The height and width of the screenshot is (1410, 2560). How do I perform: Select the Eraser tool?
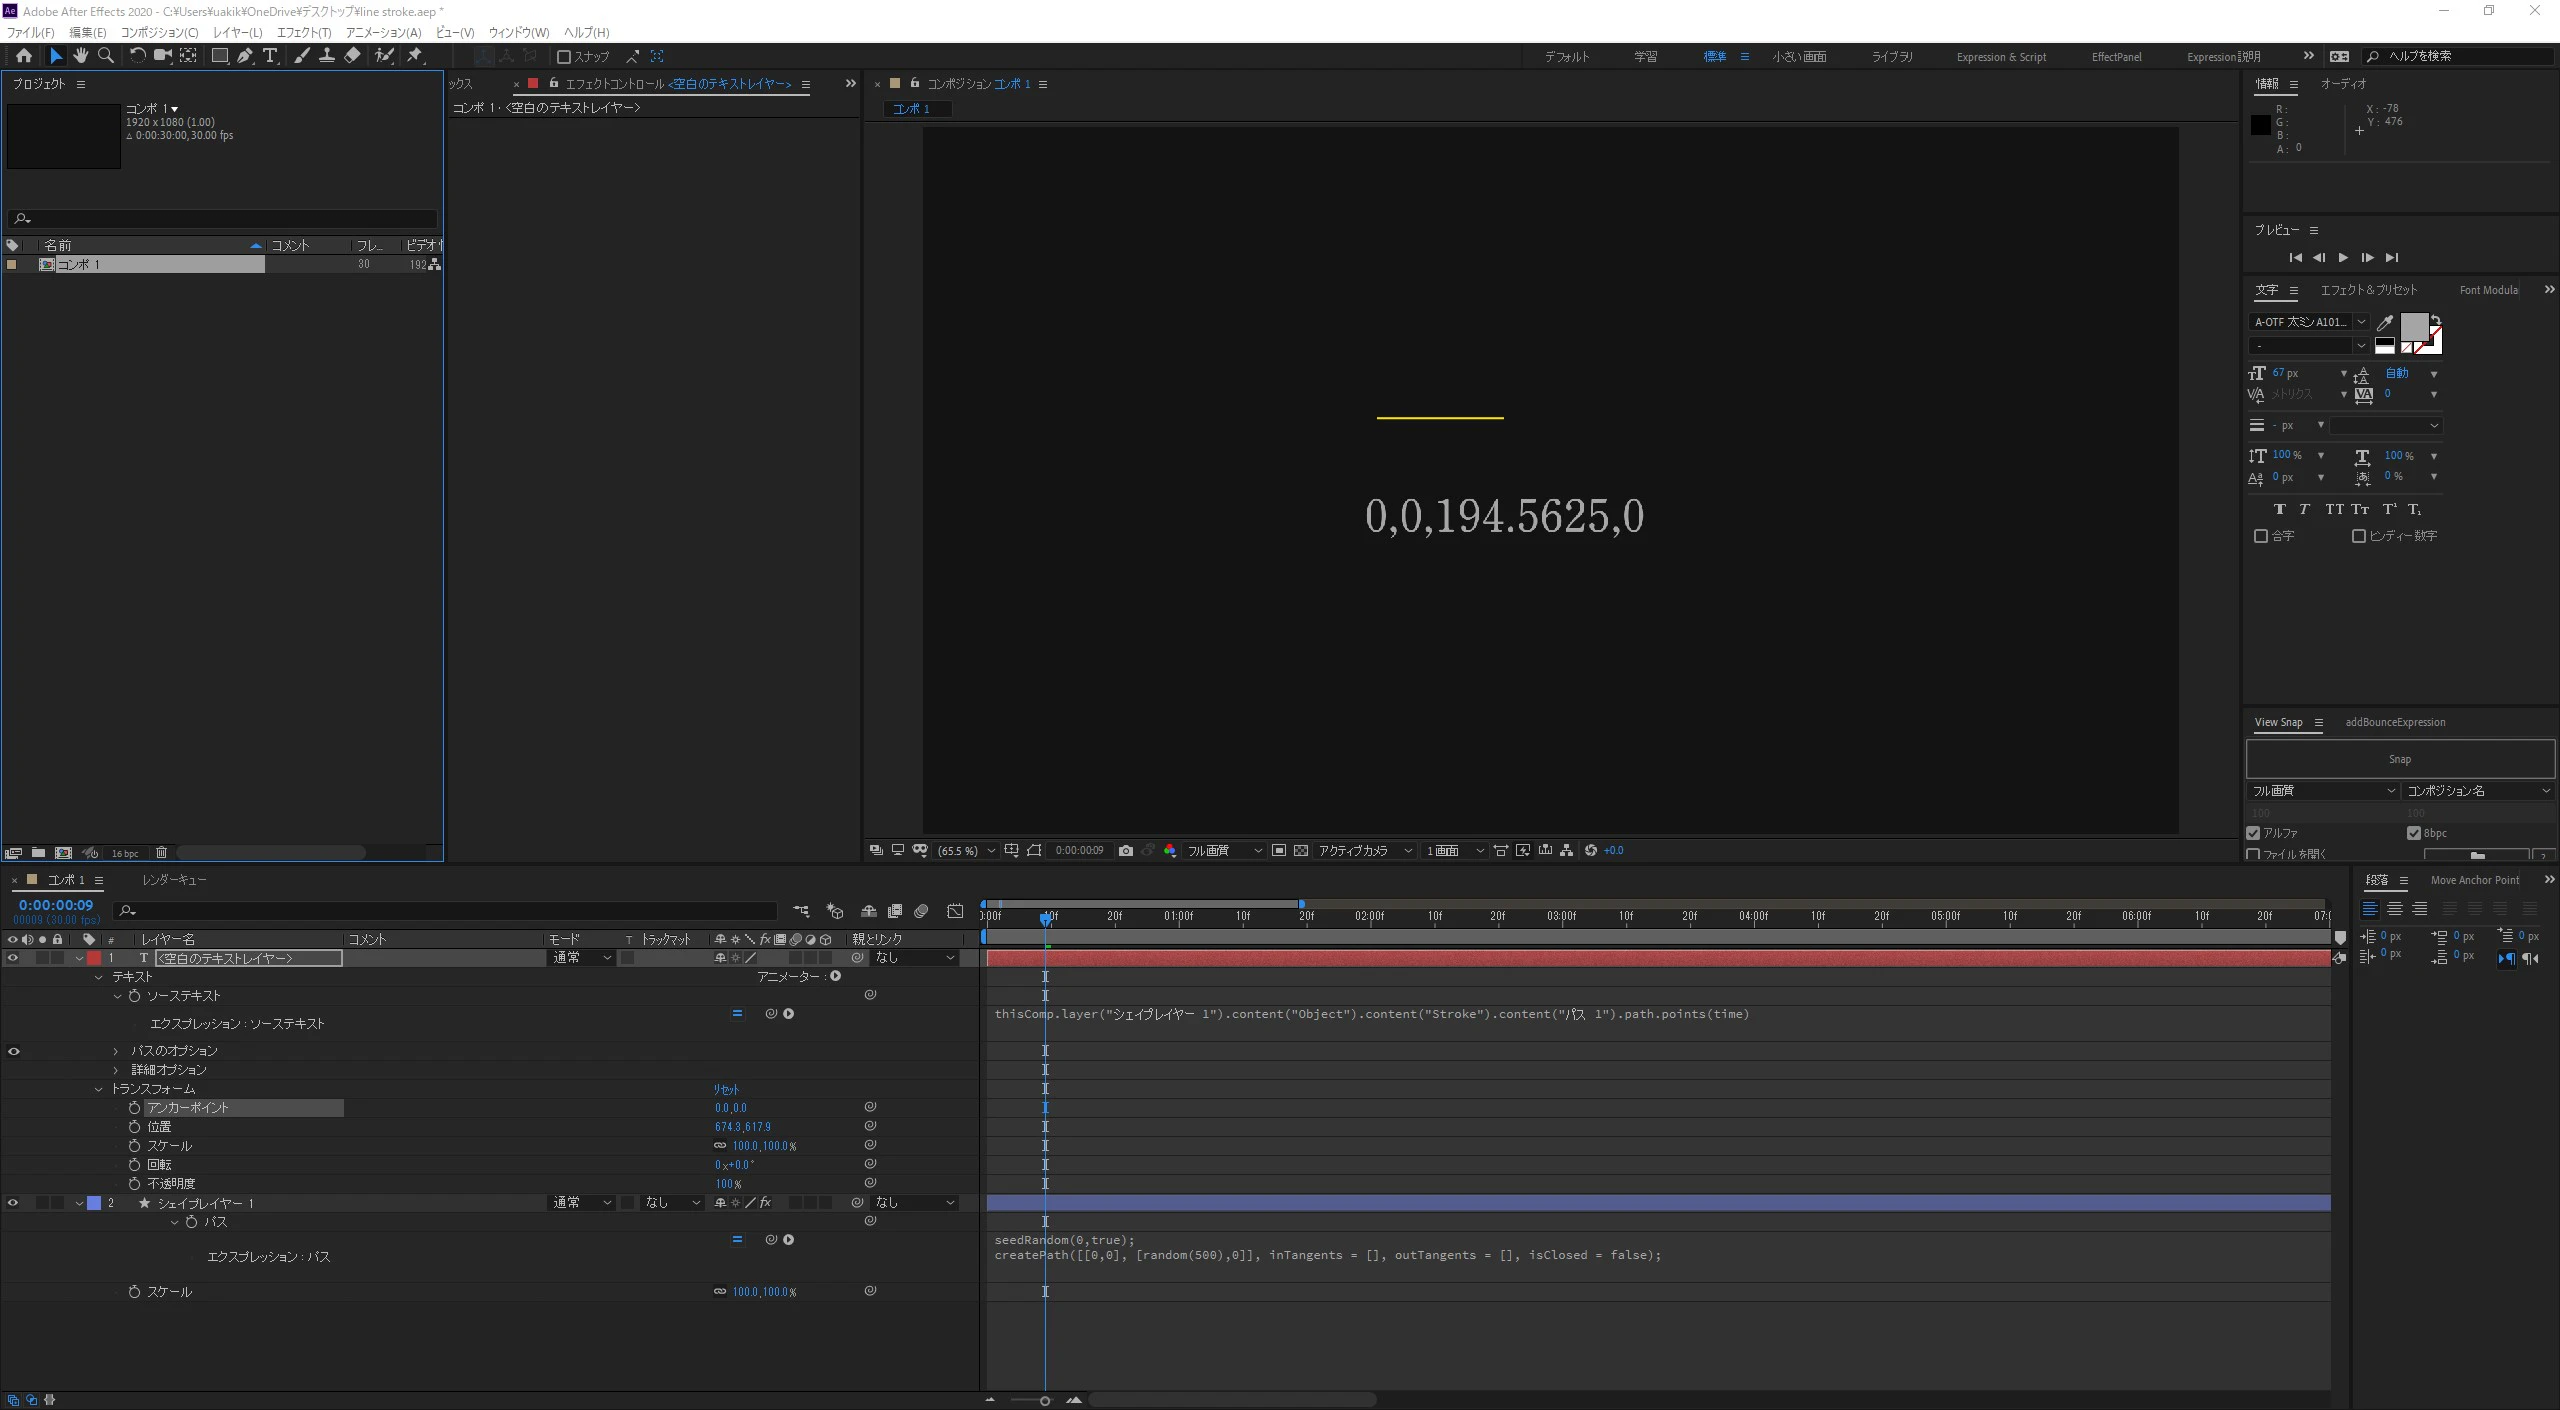(x=352, y=56)
